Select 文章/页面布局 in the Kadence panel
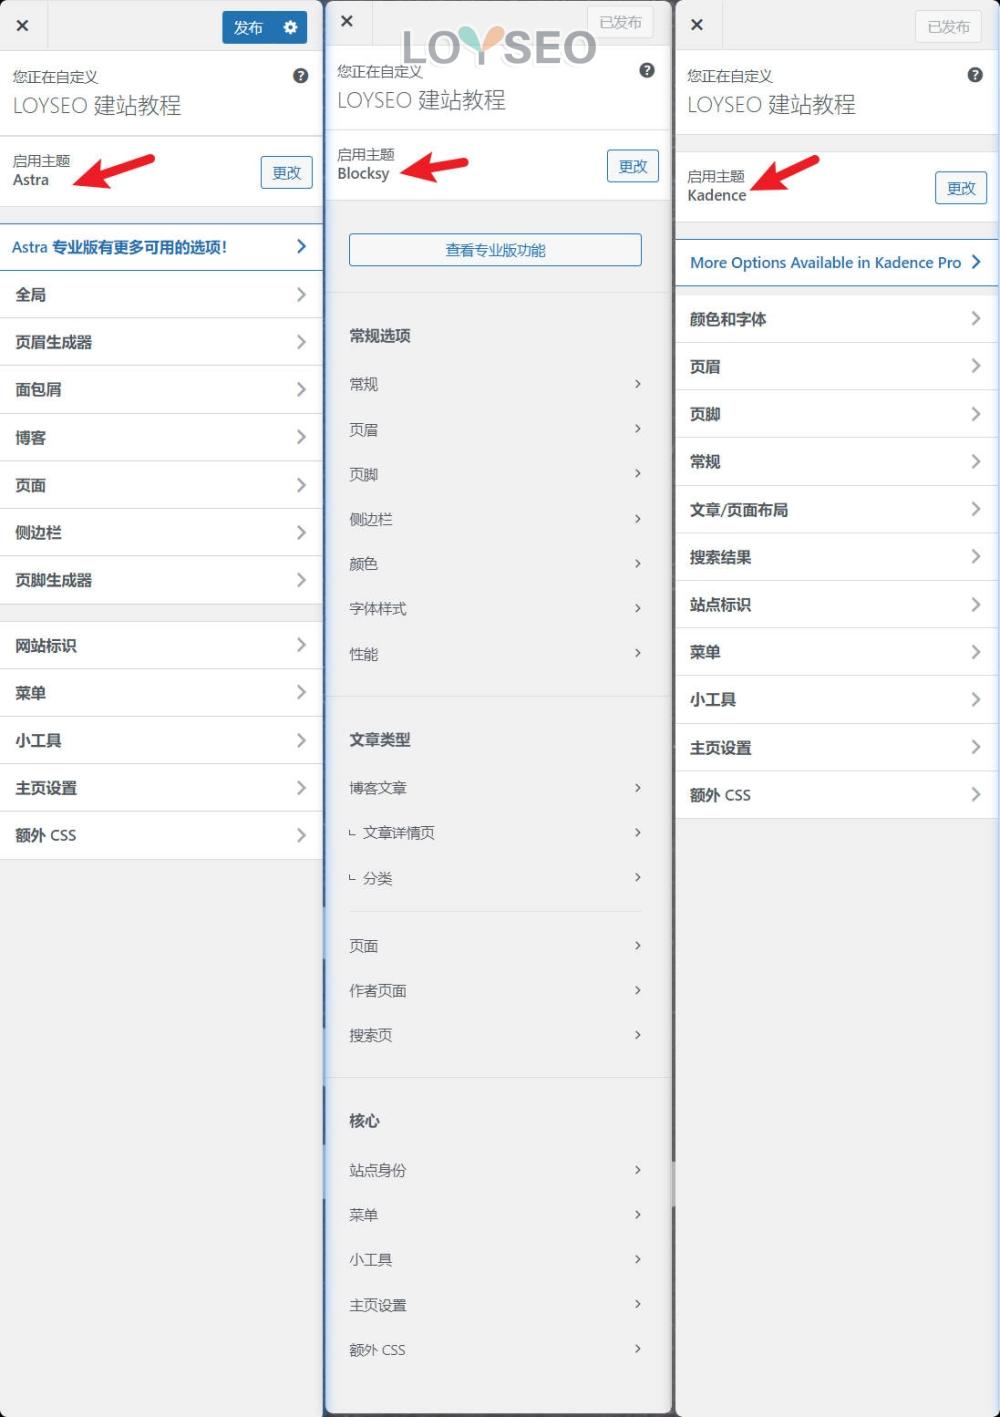Screen dimensions: 1000x1417 click(835, 510)
